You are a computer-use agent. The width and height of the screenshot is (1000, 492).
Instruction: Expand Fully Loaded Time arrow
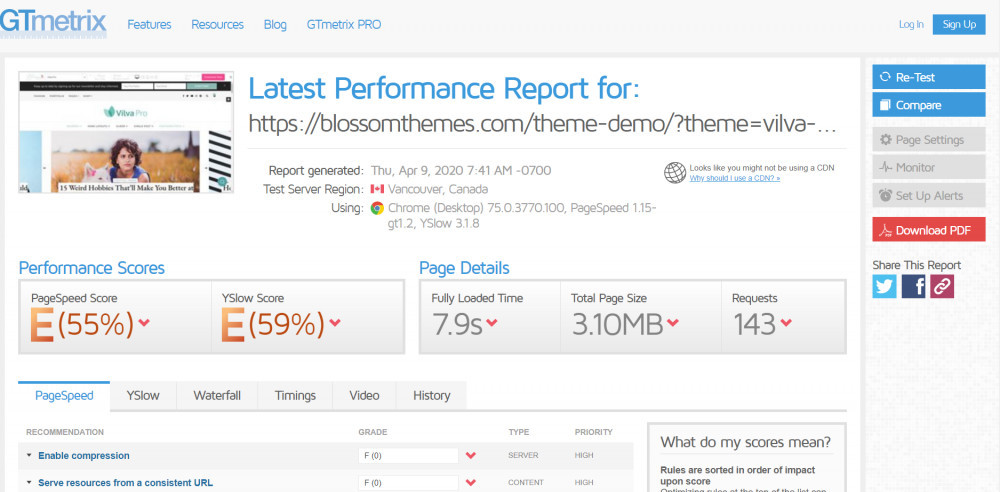pyautogui.click(x=492, y=322)
